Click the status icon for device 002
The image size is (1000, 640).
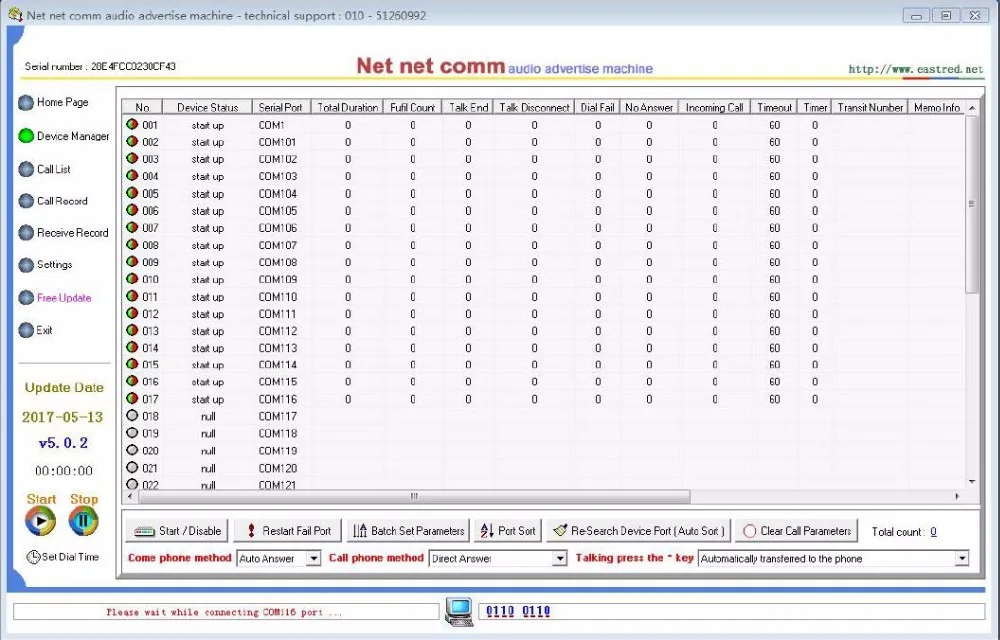click(132, 142)
